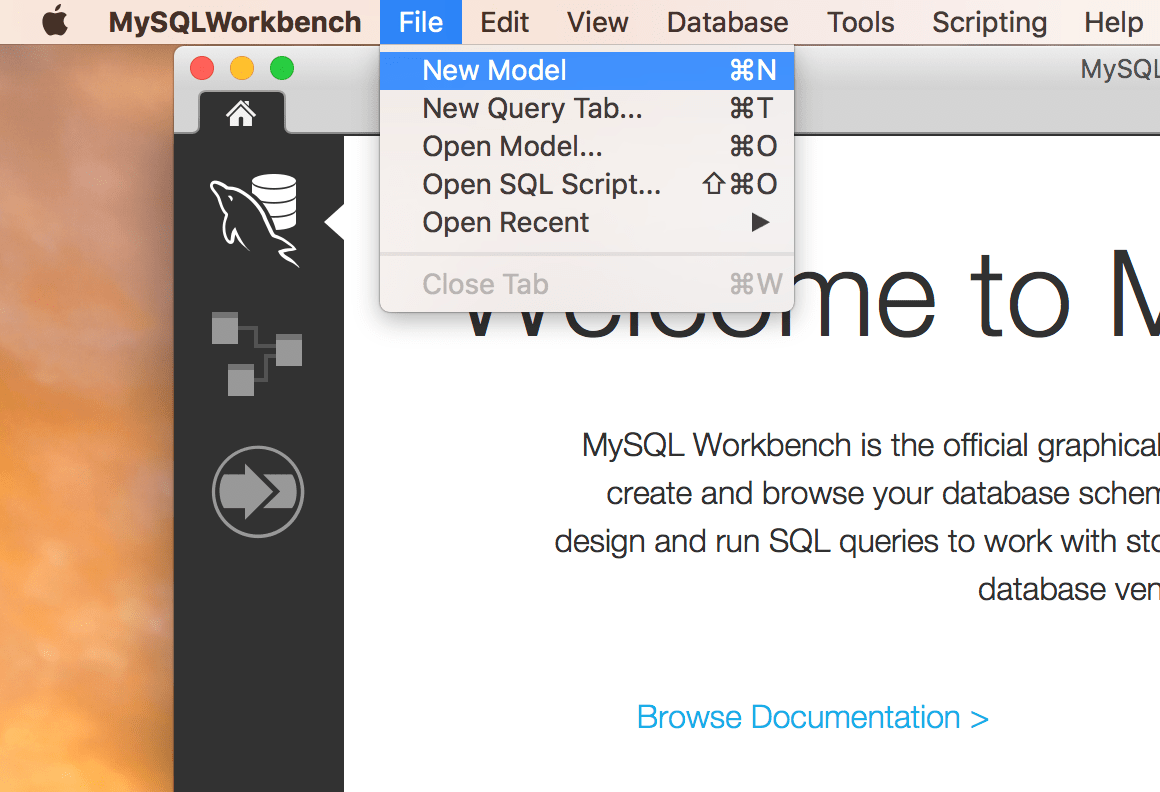Click the yellow minimize window button

242,68
